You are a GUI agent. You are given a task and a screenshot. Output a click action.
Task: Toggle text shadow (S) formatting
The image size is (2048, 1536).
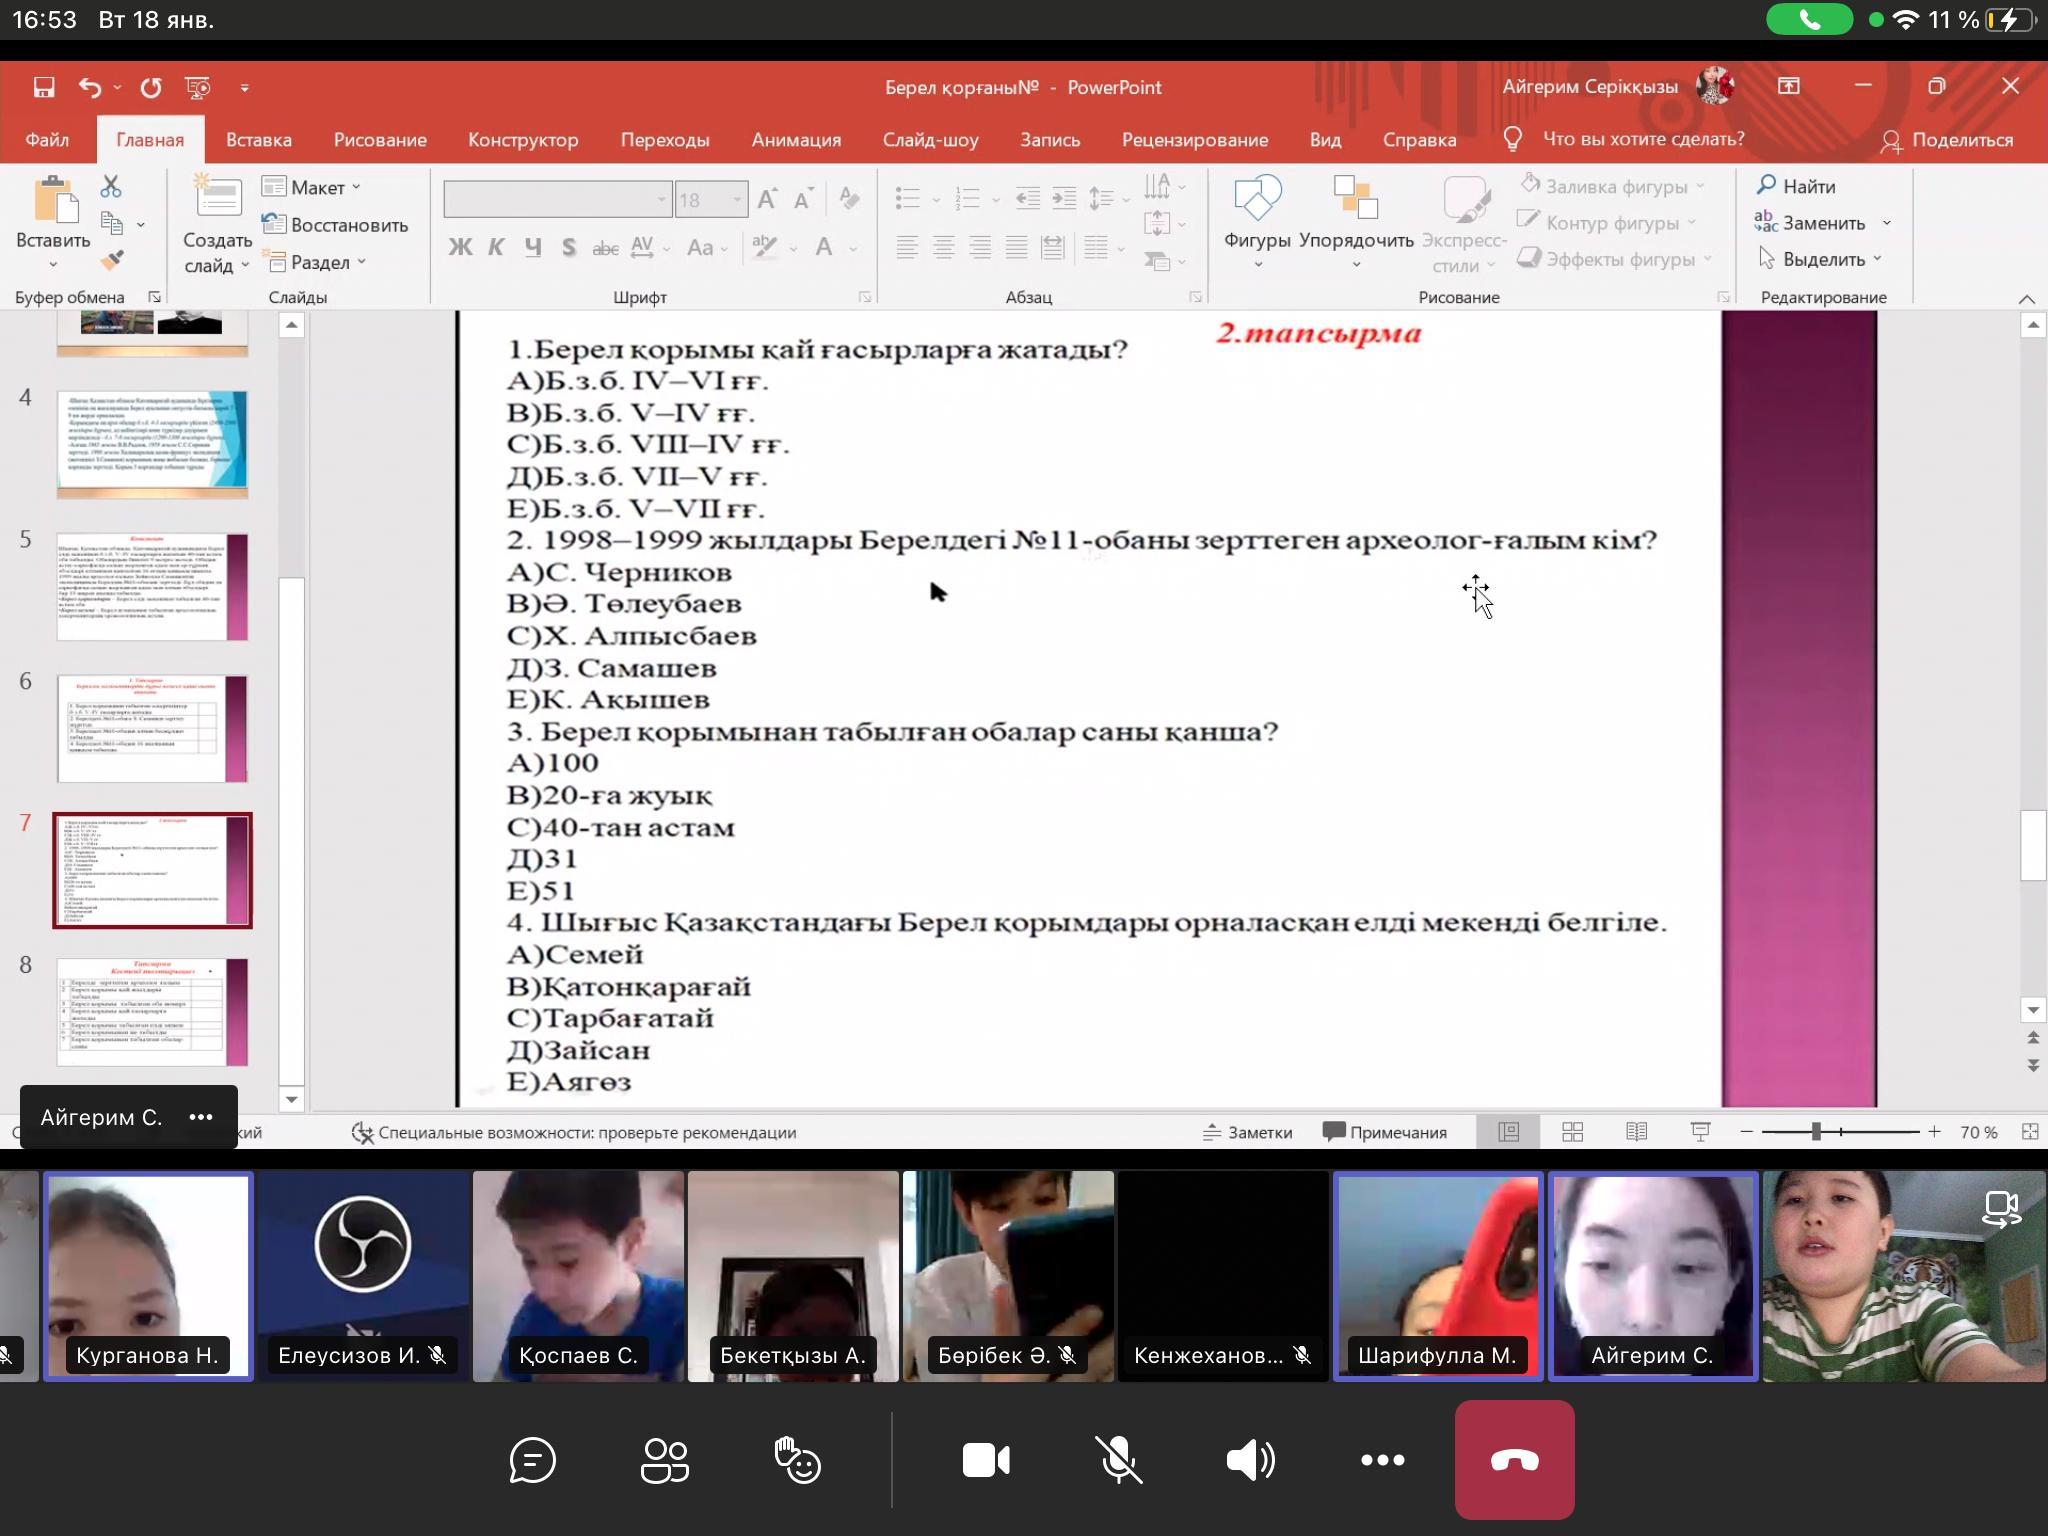[x=569, y=247]
